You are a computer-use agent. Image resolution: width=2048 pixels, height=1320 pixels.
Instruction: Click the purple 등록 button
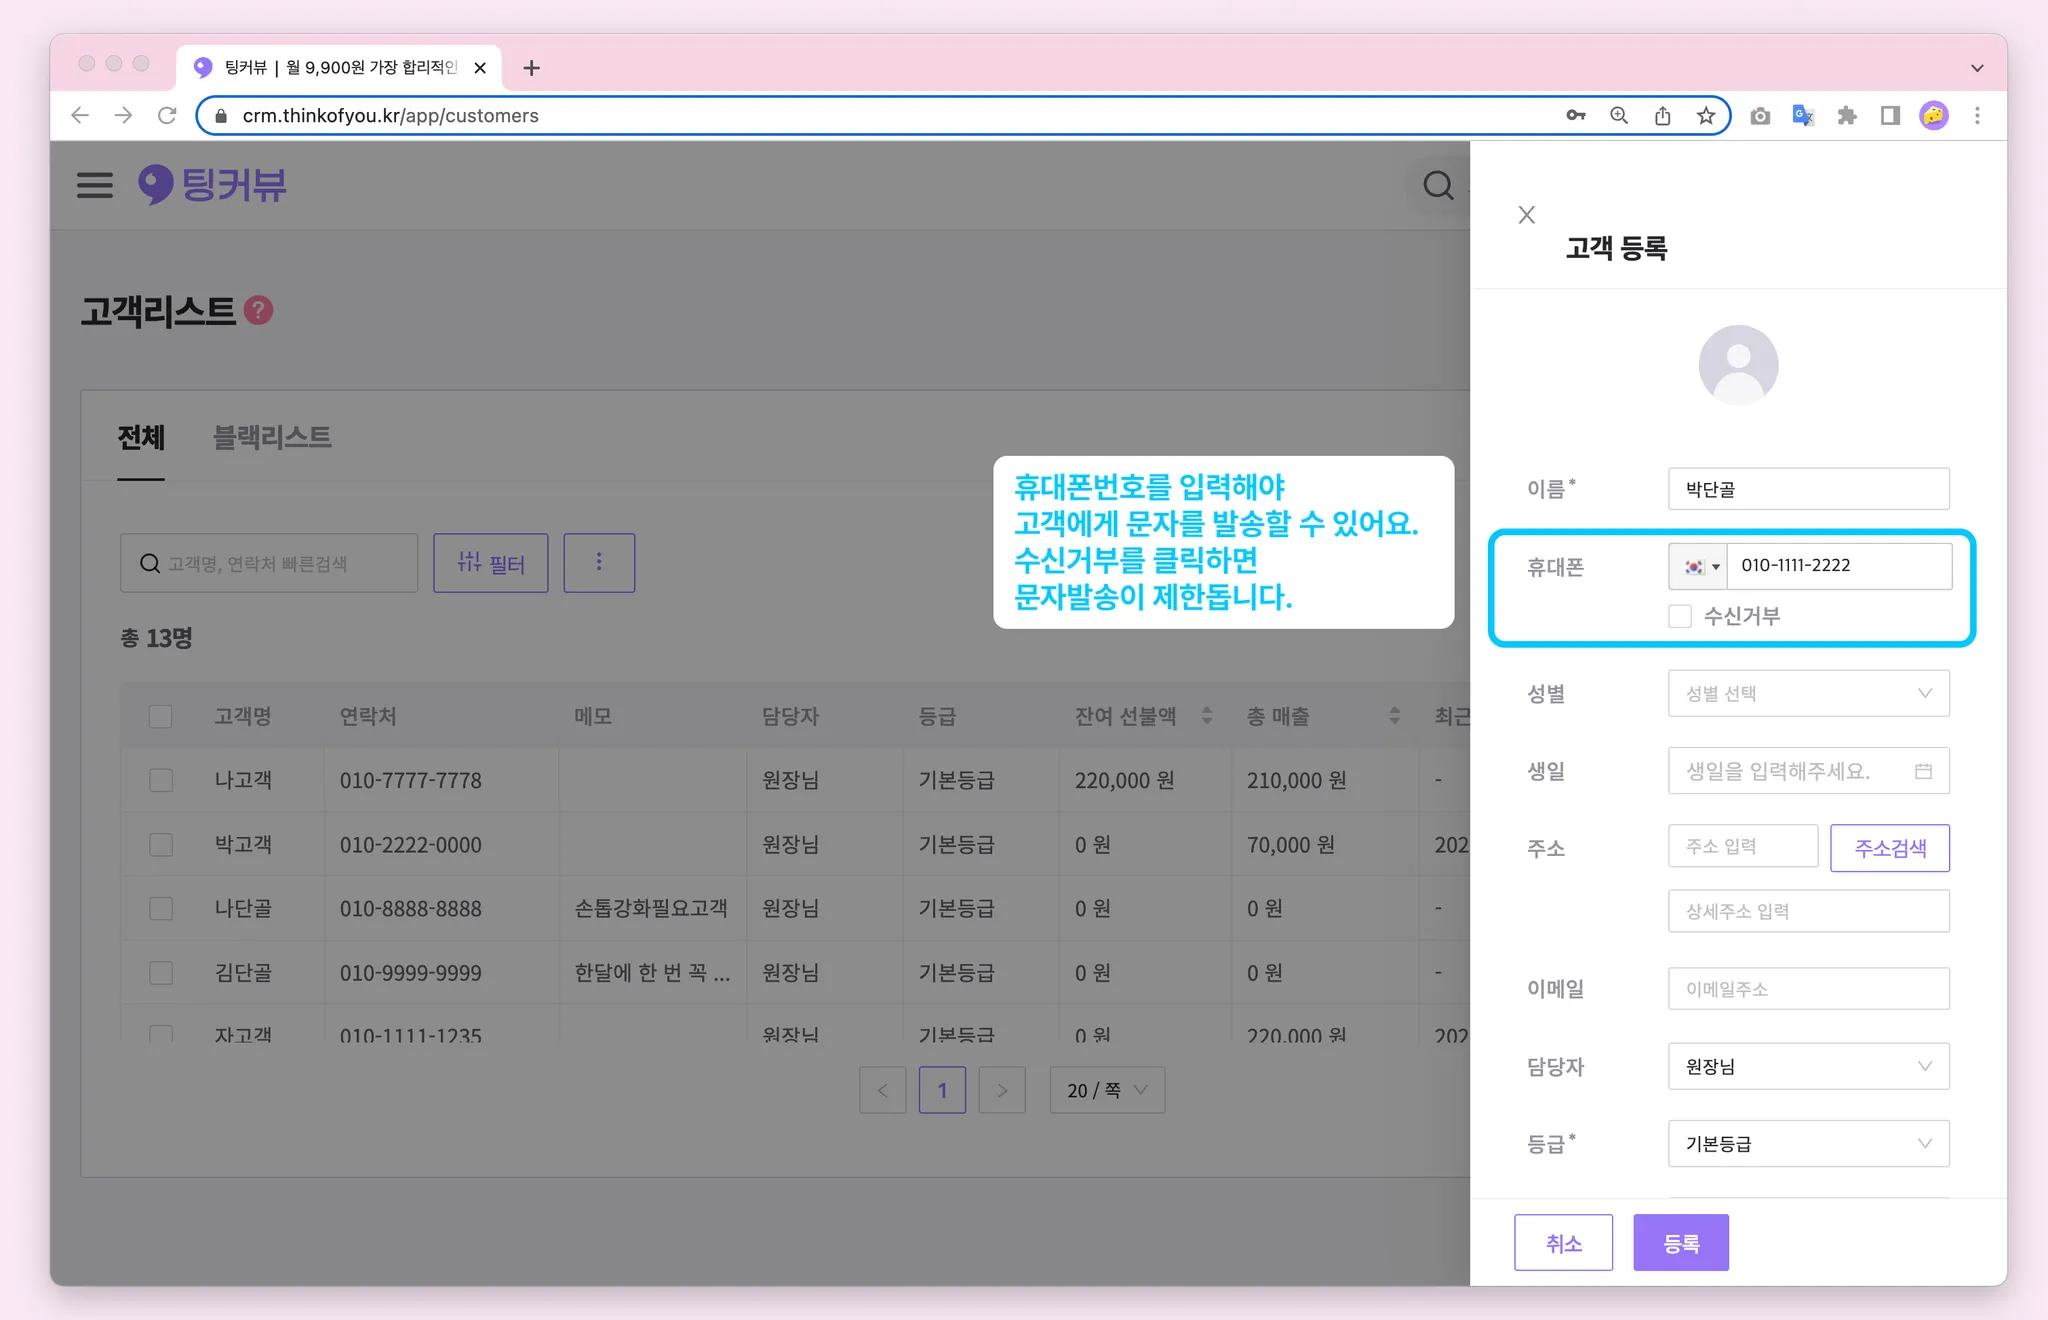point(1680,1243)
